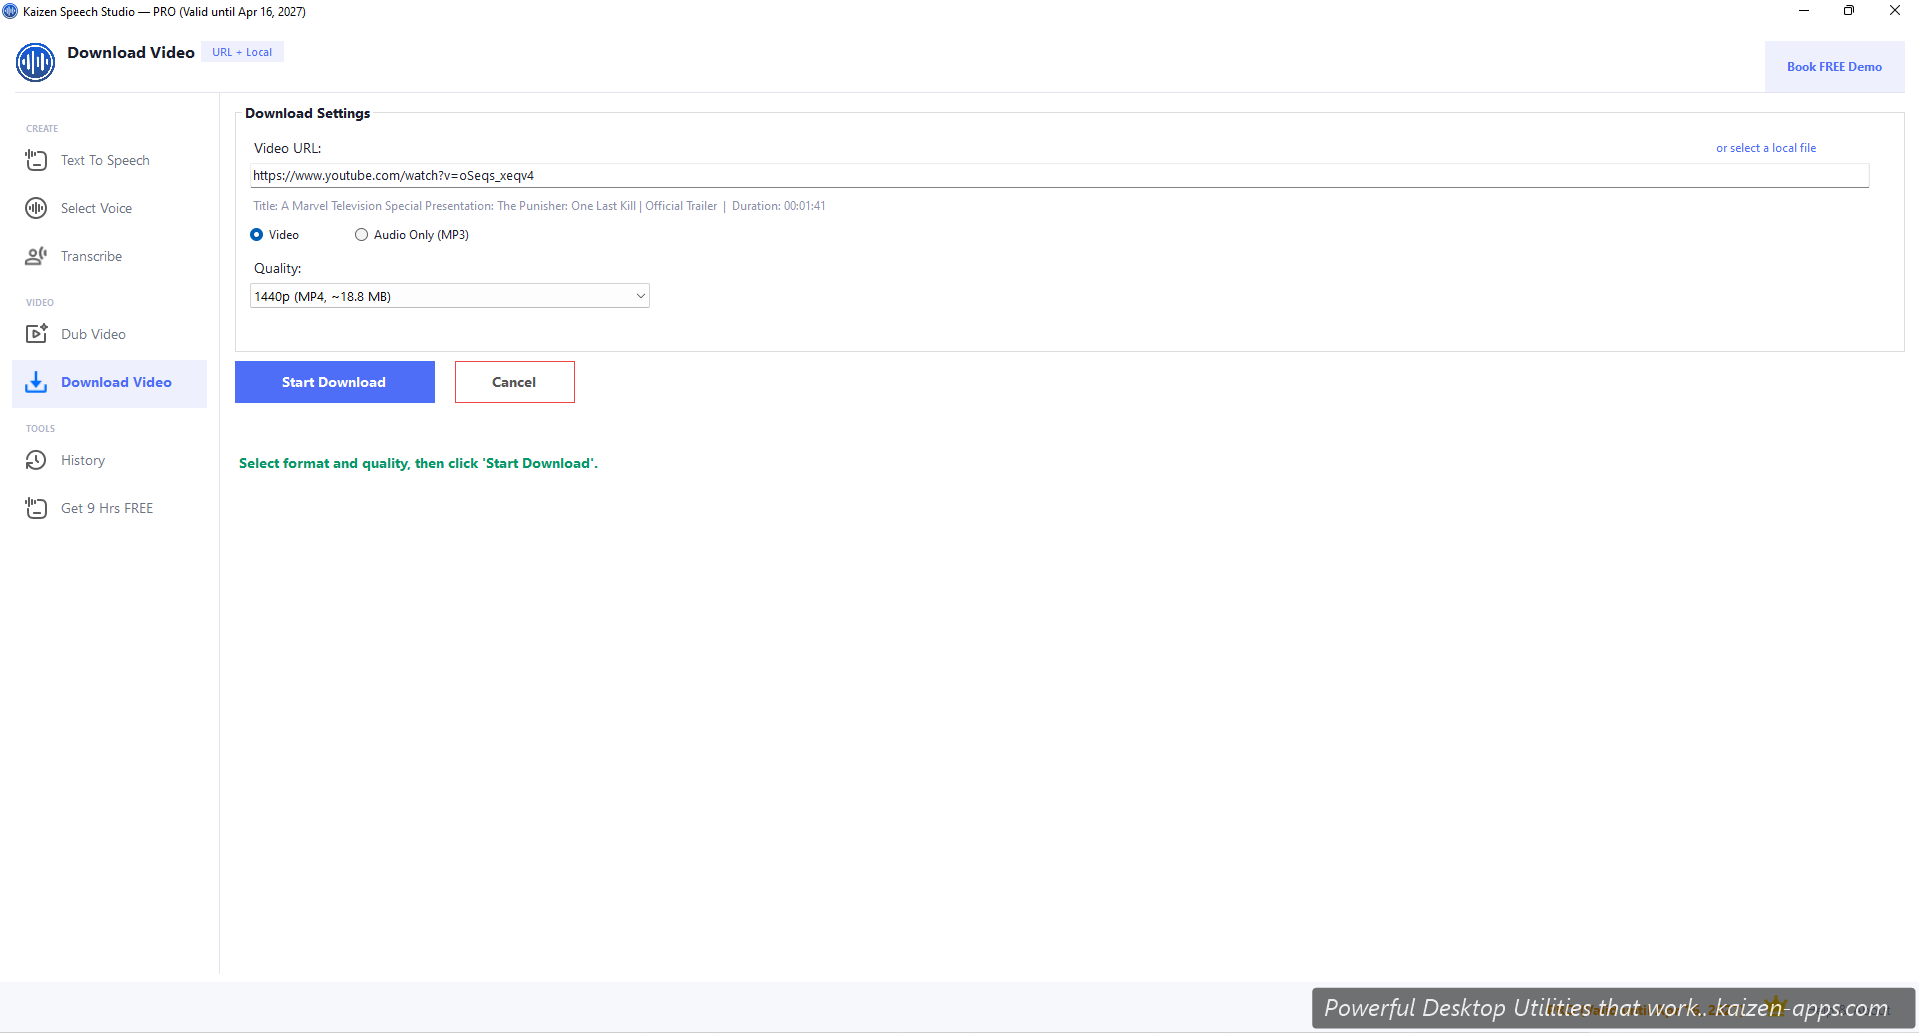
Task: Open the Text To Speech tool
Action: pyautogui.click(x=105, y=160)
